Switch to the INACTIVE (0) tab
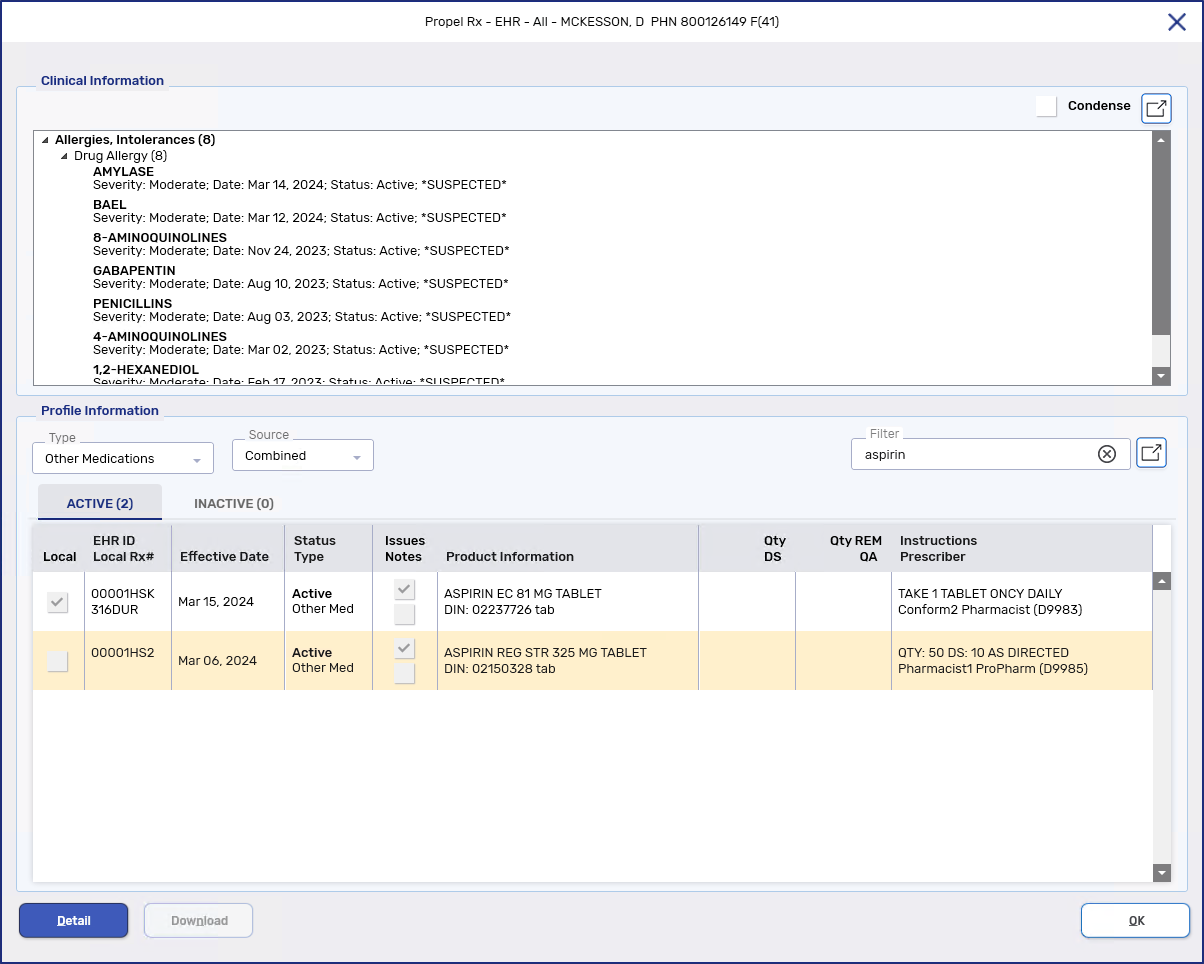Image resolution: width=1204 pixels, height=964 pixels. (x=233, y=504)
